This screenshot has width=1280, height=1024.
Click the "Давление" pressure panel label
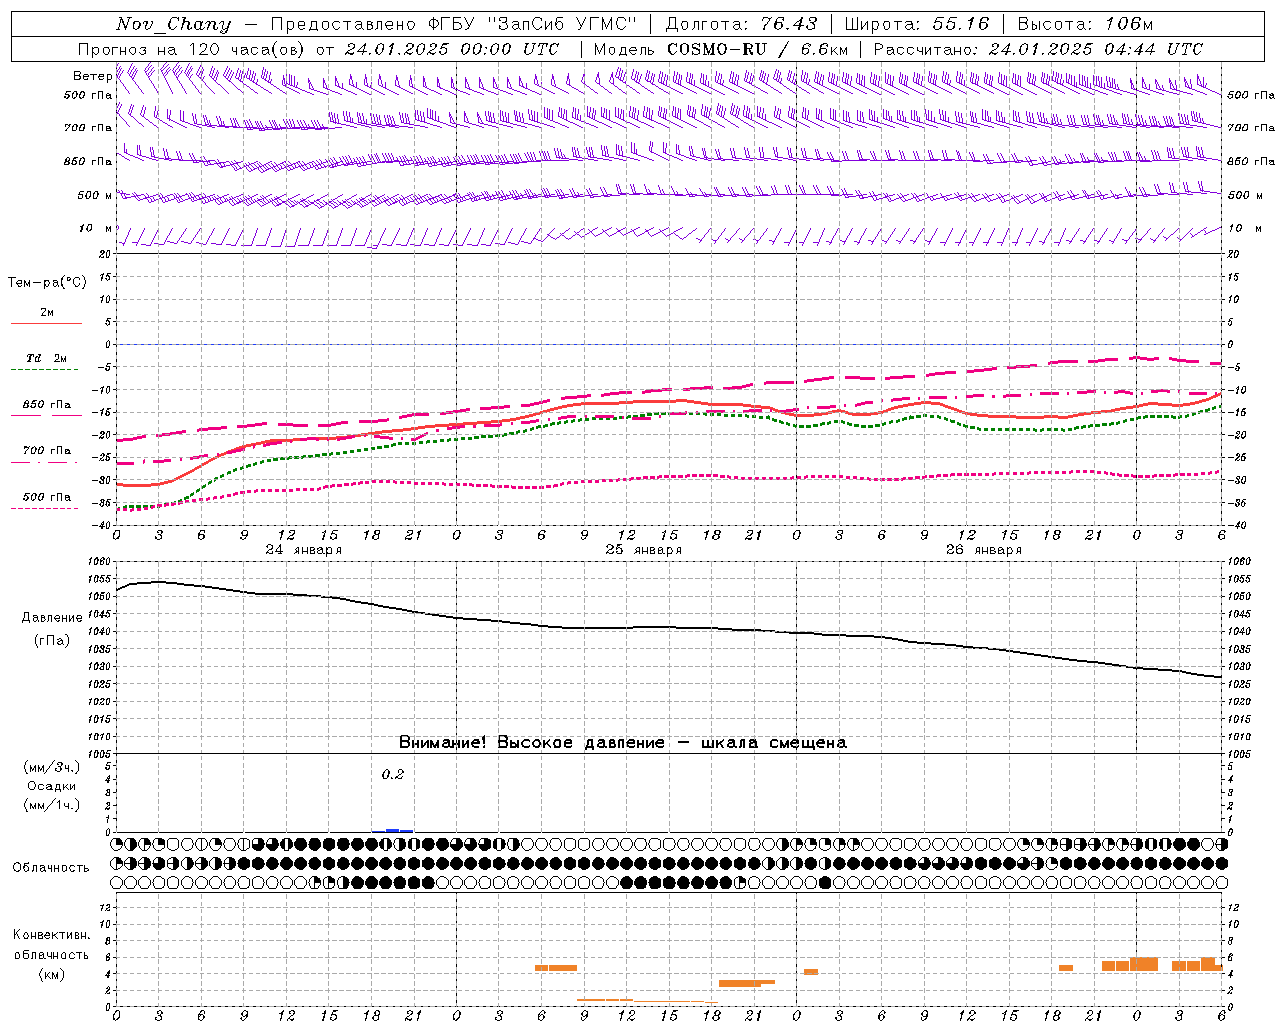[x=52, y=618]
